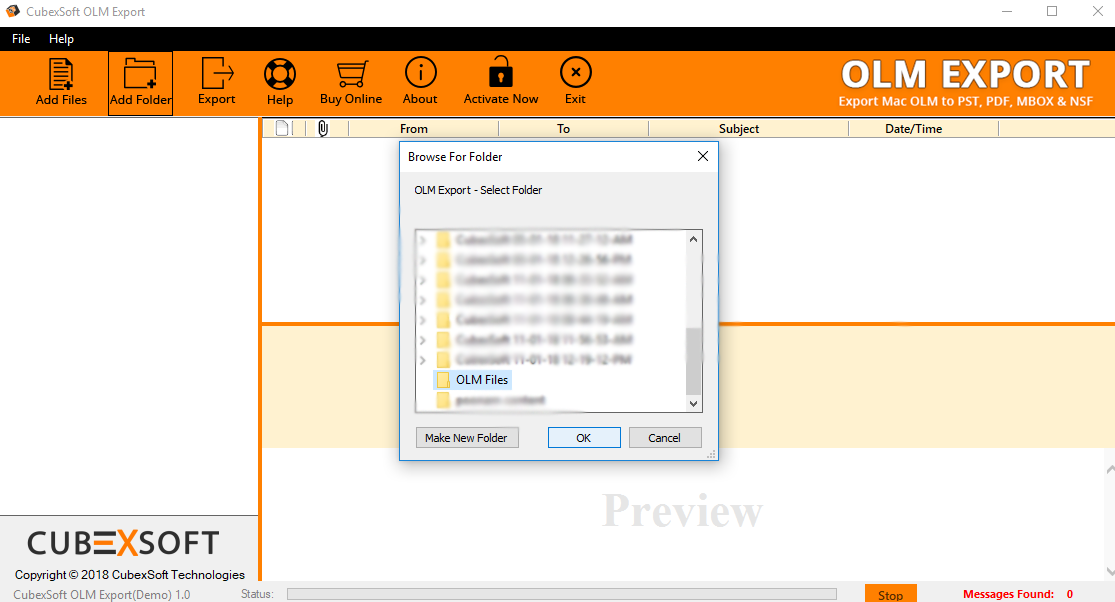Minimize the CubexSoft OLM Export window
The image size is (1115, 602).
[x=1007, y=11]
